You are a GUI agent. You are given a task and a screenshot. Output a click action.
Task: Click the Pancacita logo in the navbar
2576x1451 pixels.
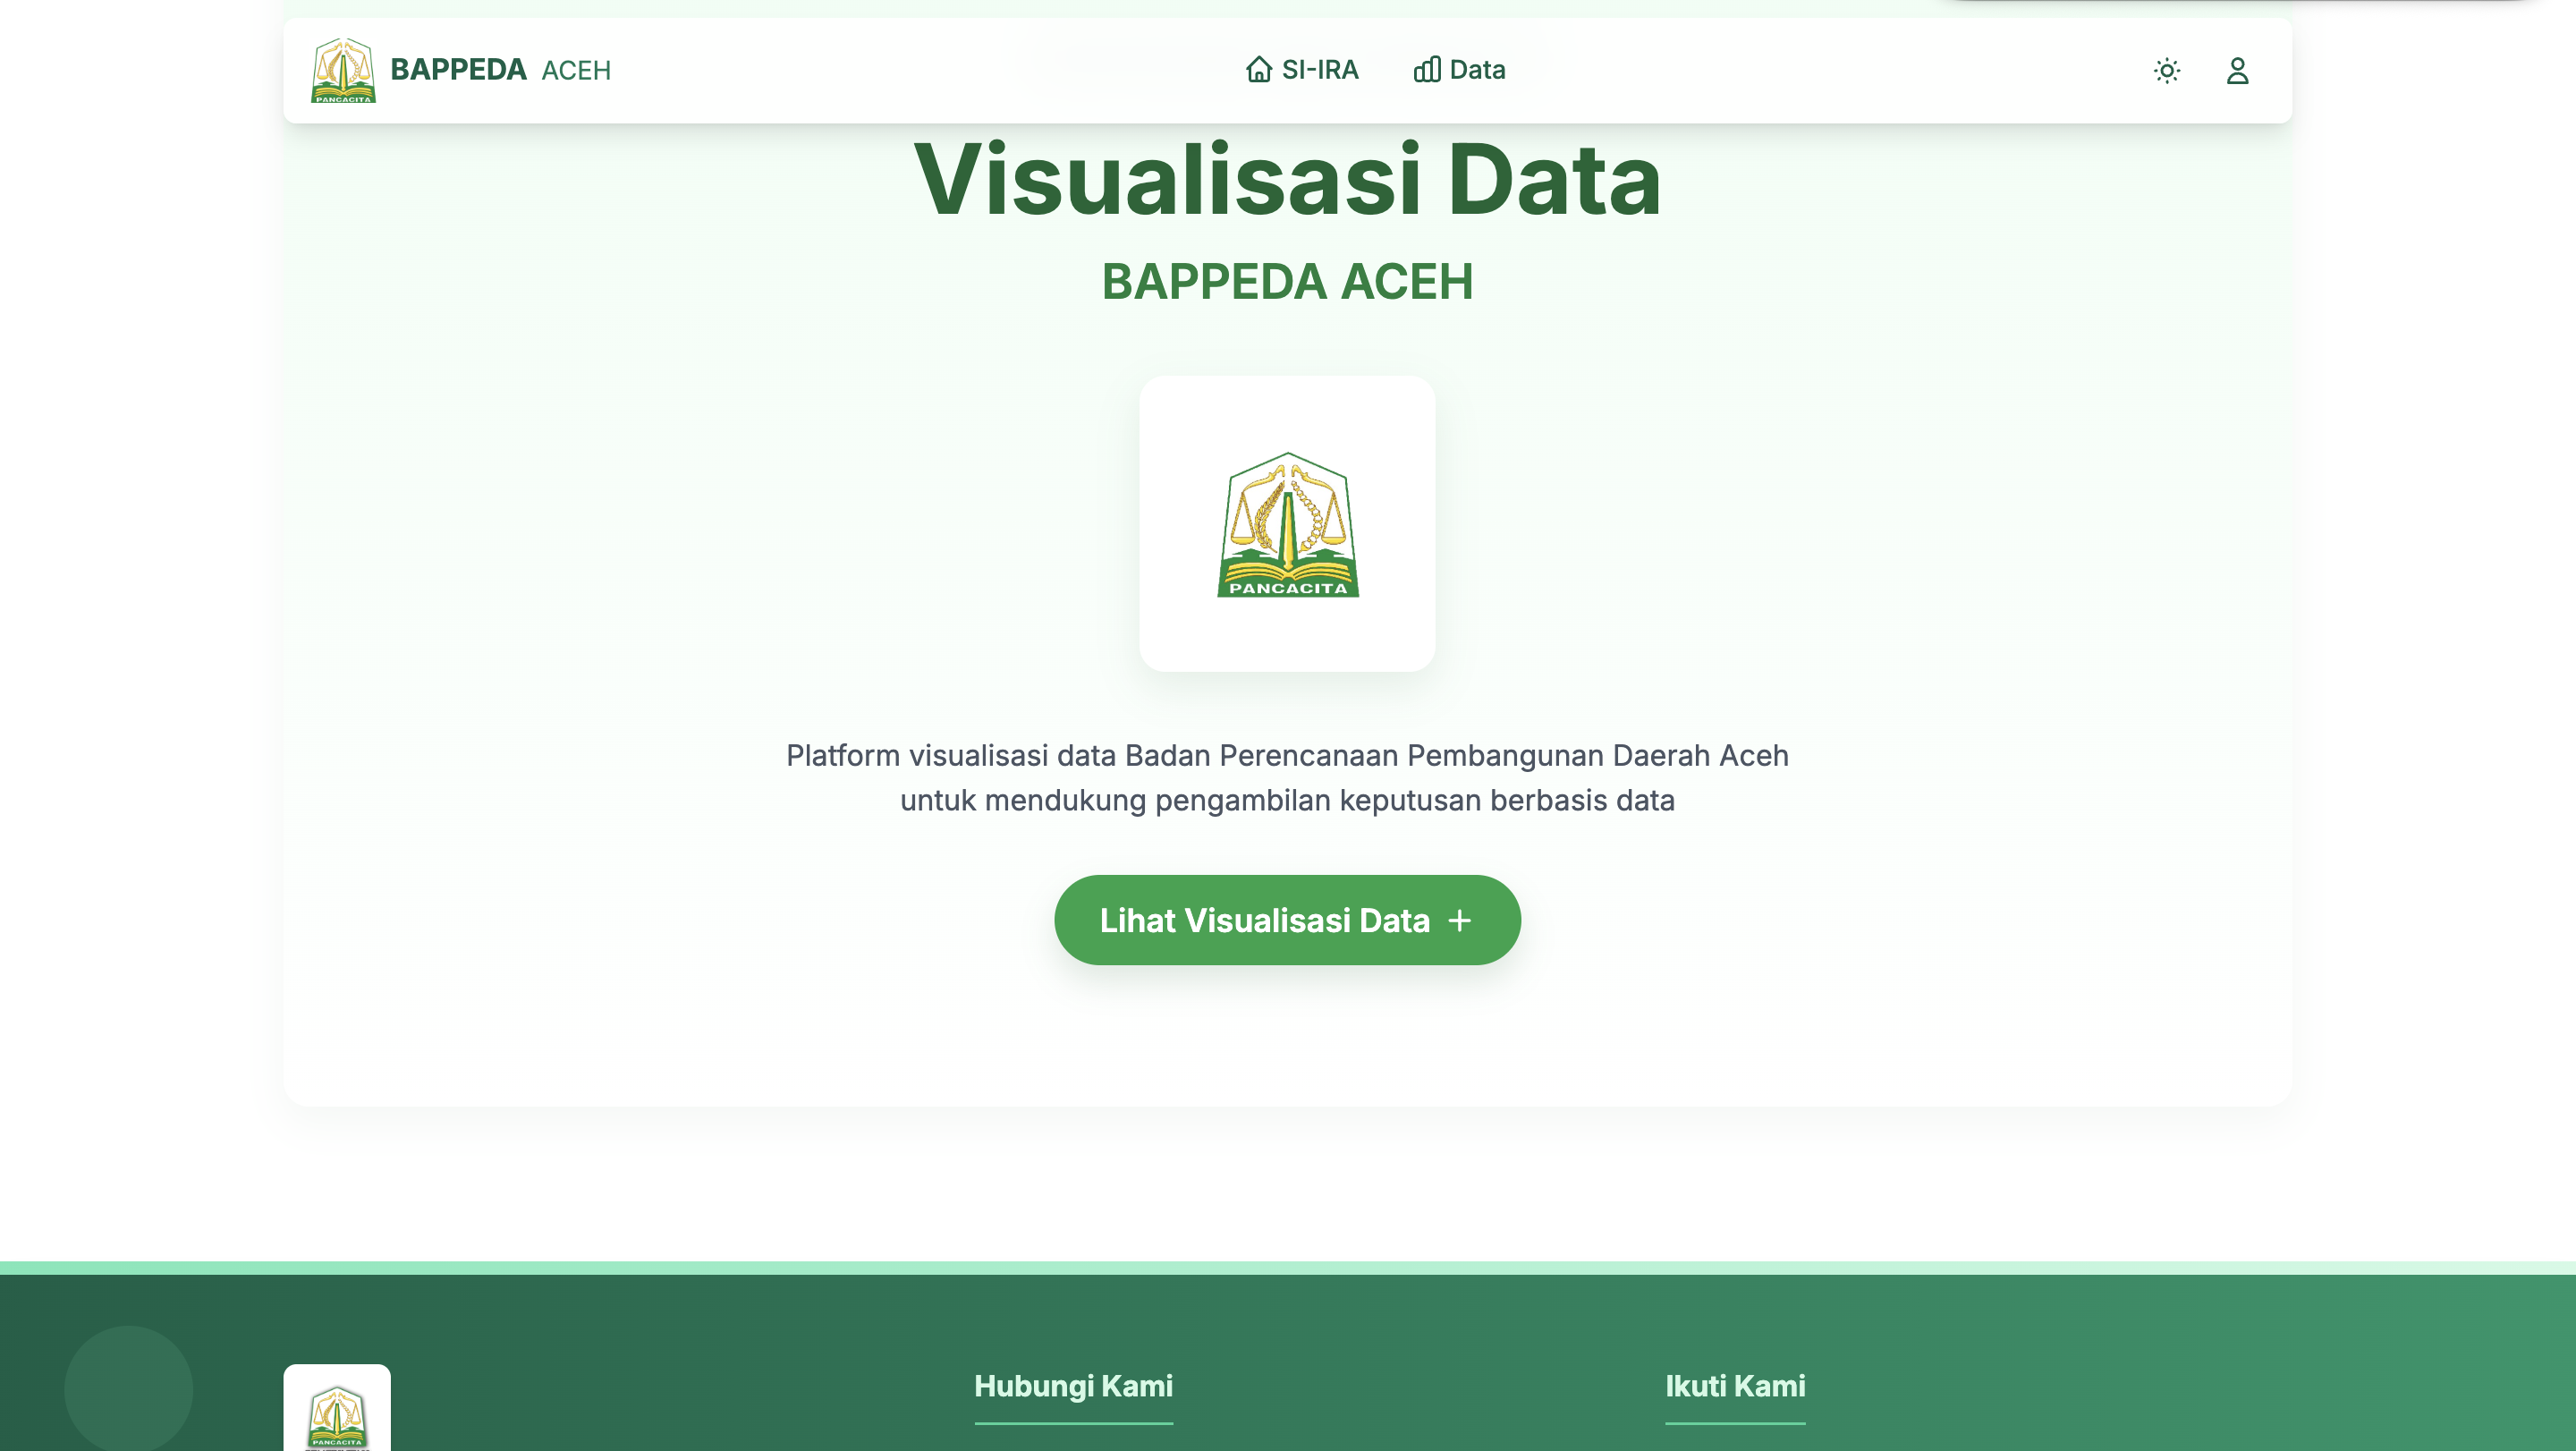[343, 70]
